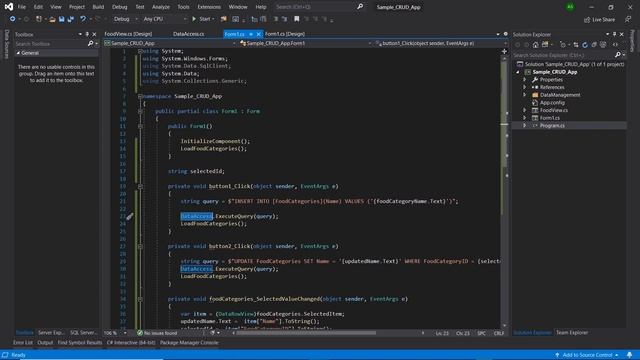Open the Package Manager Console tab

189,343
